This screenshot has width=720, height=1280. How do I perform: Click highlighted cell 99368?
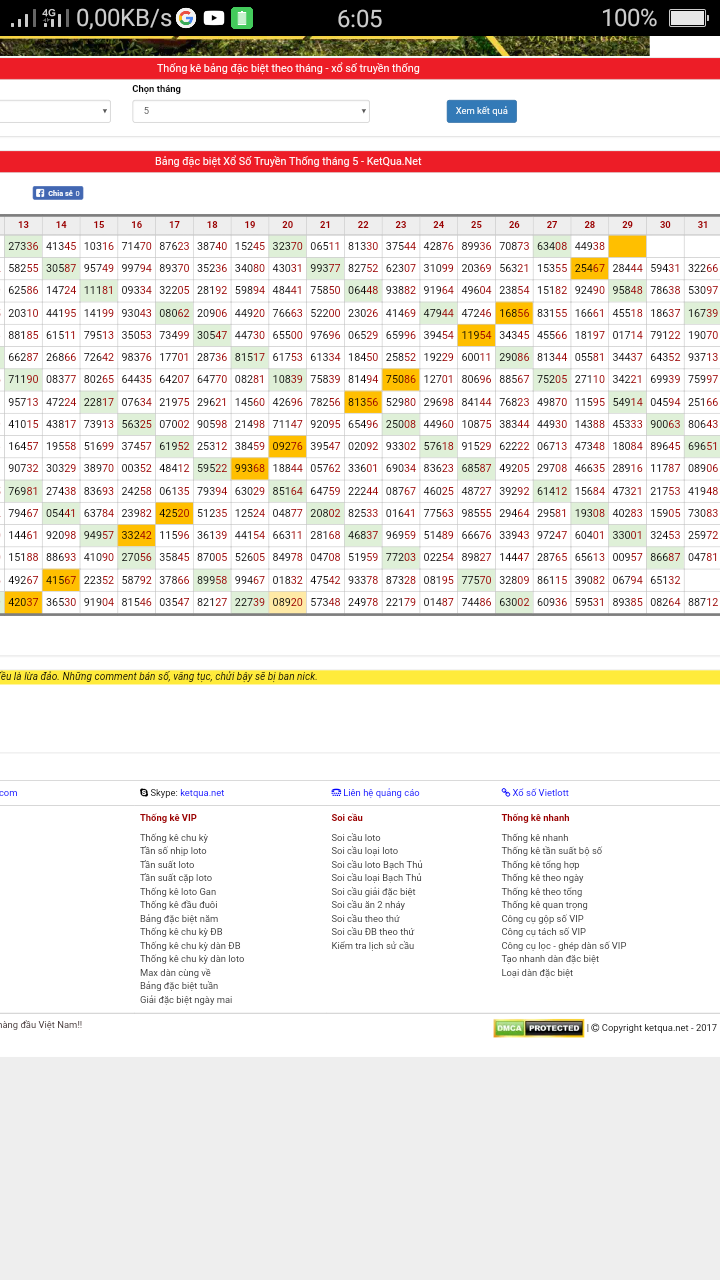tap(249, 468)
